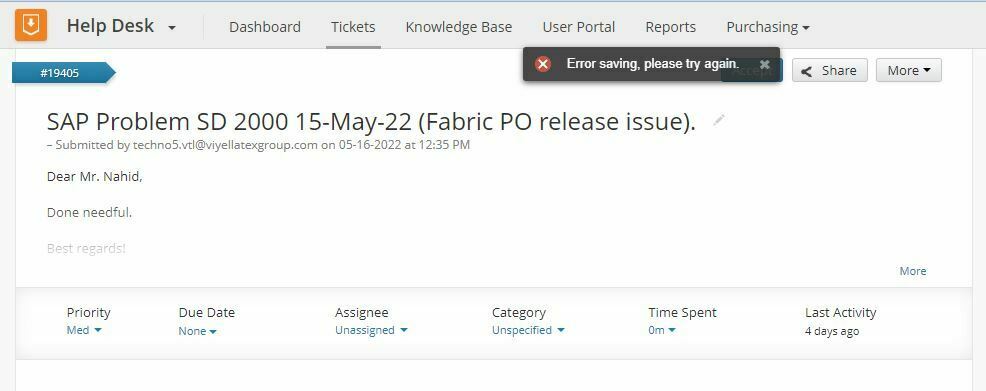Click the share icon in Share button
The height and width of the screenshot is (391, 986).
pos(807,71)
